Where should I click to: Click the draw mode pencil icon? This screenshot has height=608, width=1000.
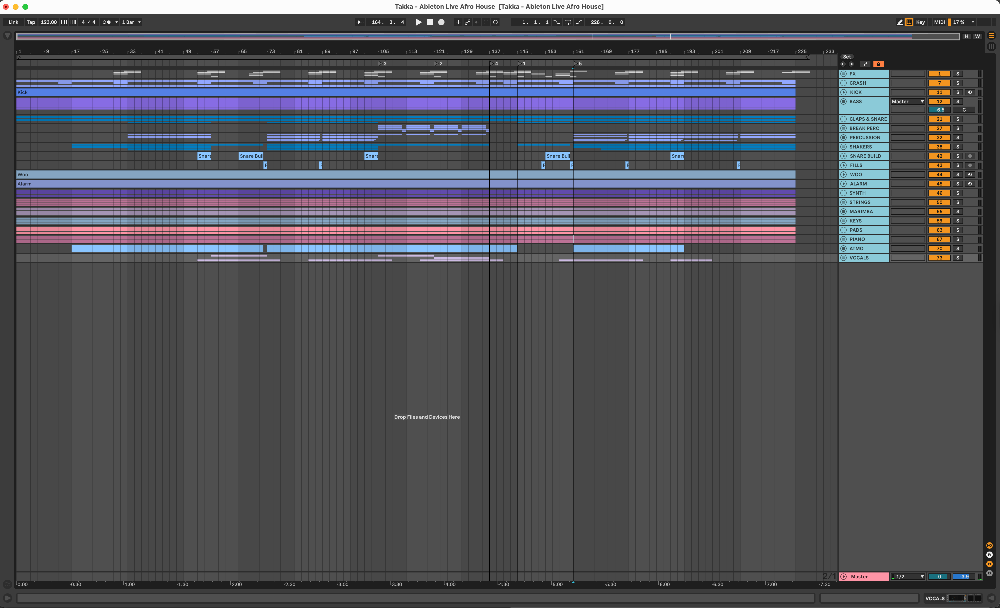coord(899,21)
